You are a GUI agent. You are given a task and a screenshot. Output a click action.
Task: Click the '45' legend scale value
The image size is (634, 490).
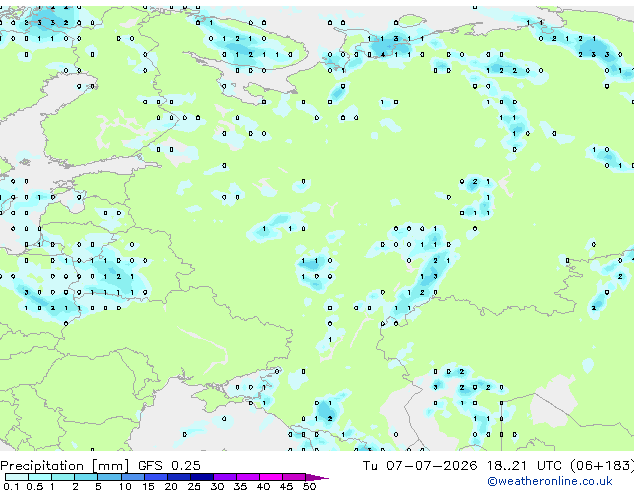pyautogui.click(x=286, y=486)
